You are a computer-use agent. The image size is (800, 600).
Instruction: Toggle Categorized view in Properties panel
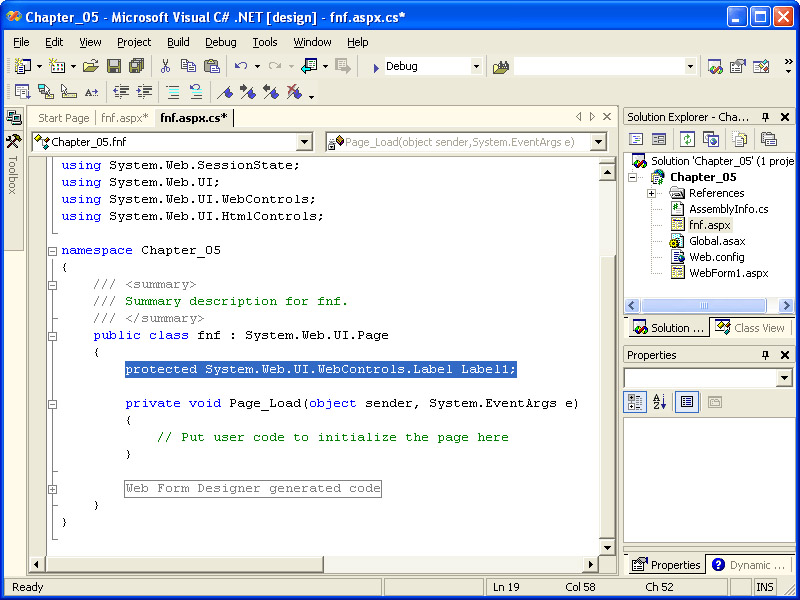point(636,402)
